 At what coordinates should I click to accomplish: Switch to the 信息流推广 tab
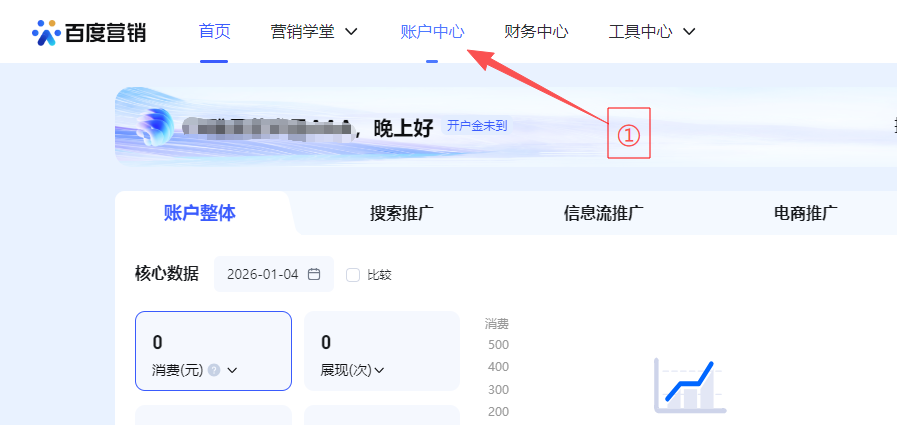pyautogui.click(x=603, y=212)
